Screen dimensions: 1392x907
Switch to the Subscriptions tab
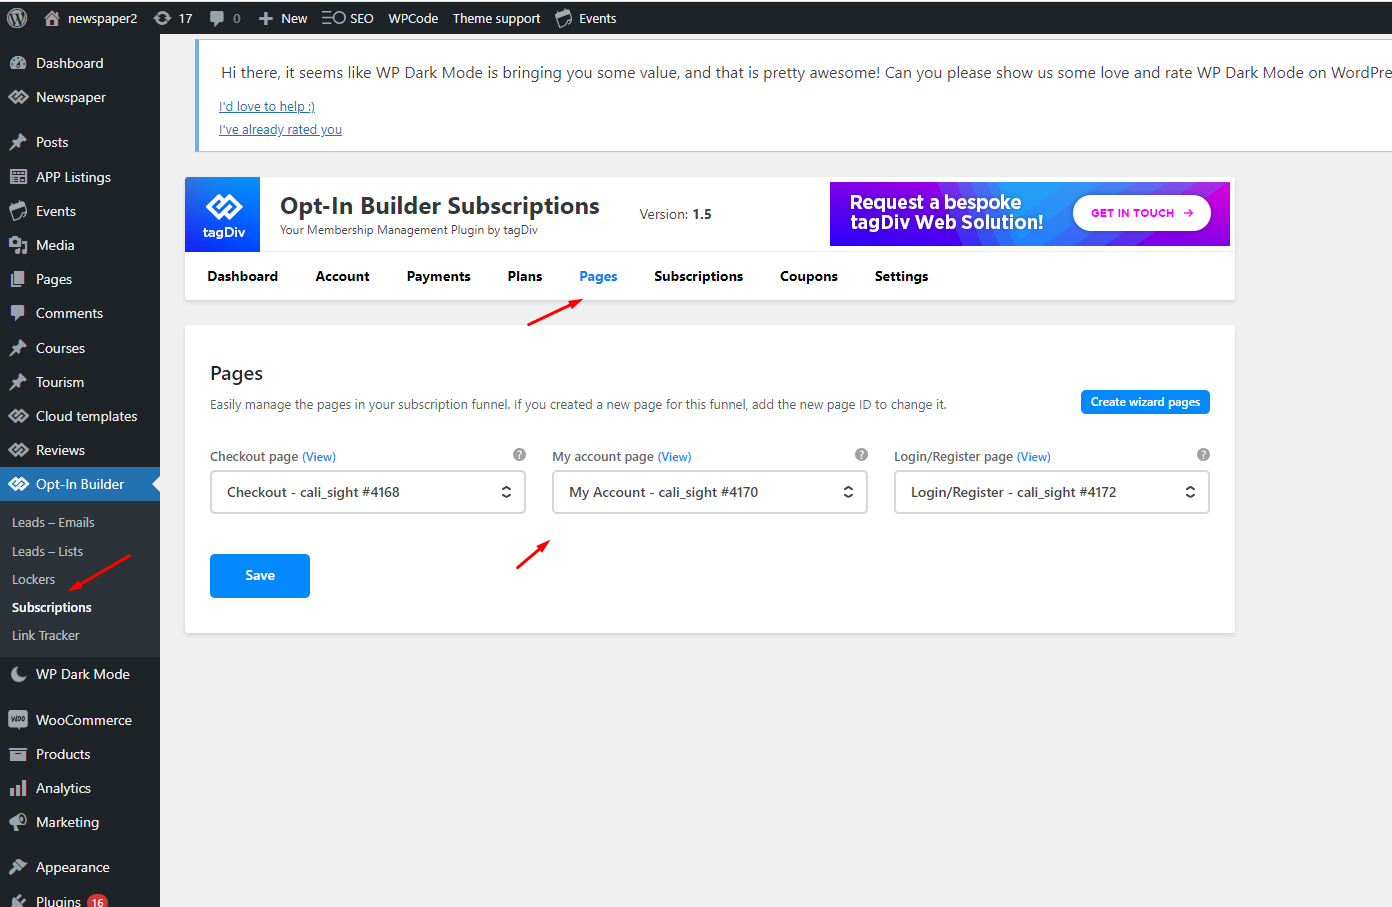[699, 276]
